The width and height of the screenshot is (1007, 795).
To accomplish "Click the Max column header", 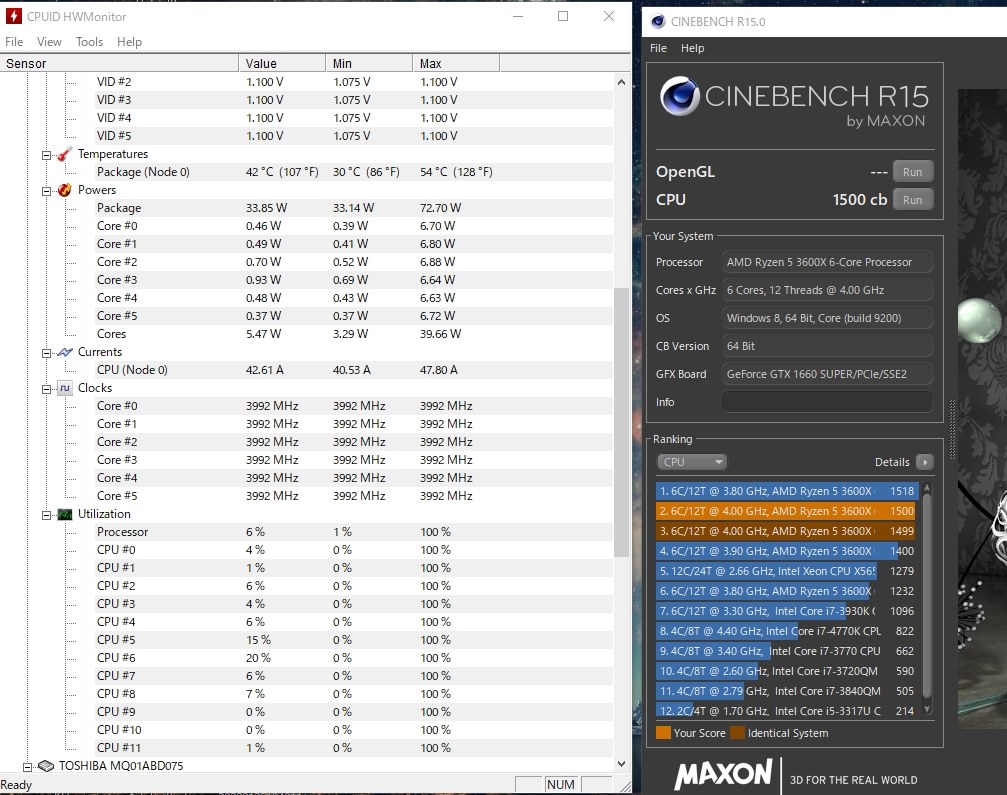I will click(x=455, y=64).
